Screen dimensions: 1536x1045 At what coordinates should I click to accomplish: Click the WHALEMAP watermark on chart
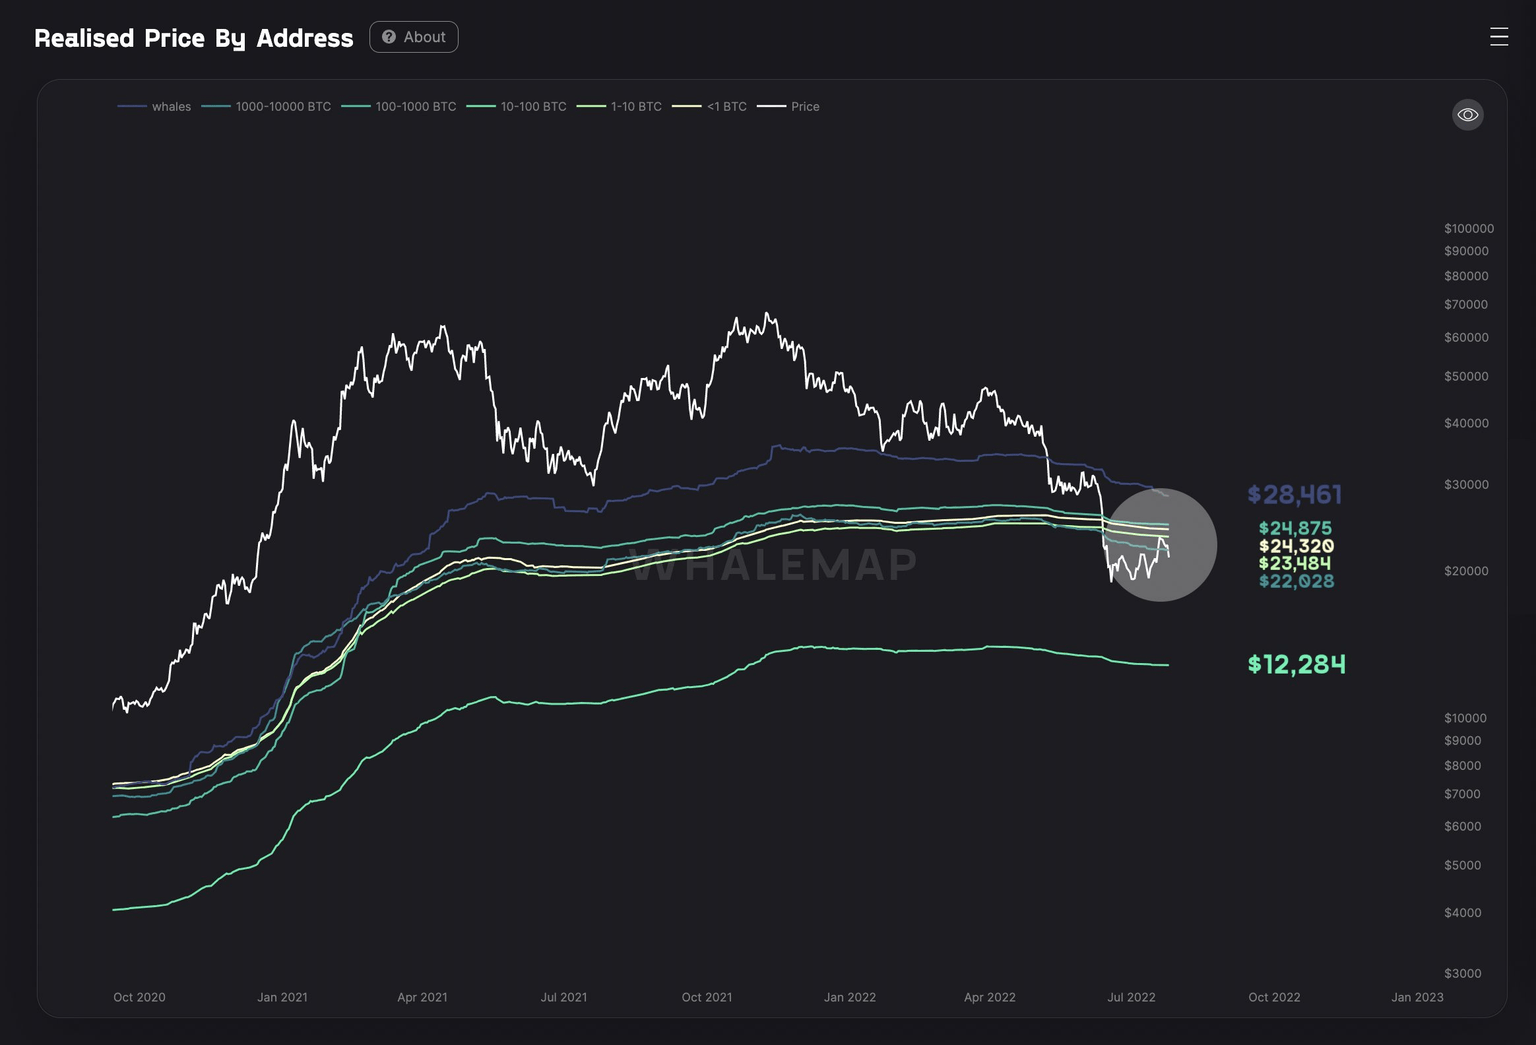pos(775,565)
